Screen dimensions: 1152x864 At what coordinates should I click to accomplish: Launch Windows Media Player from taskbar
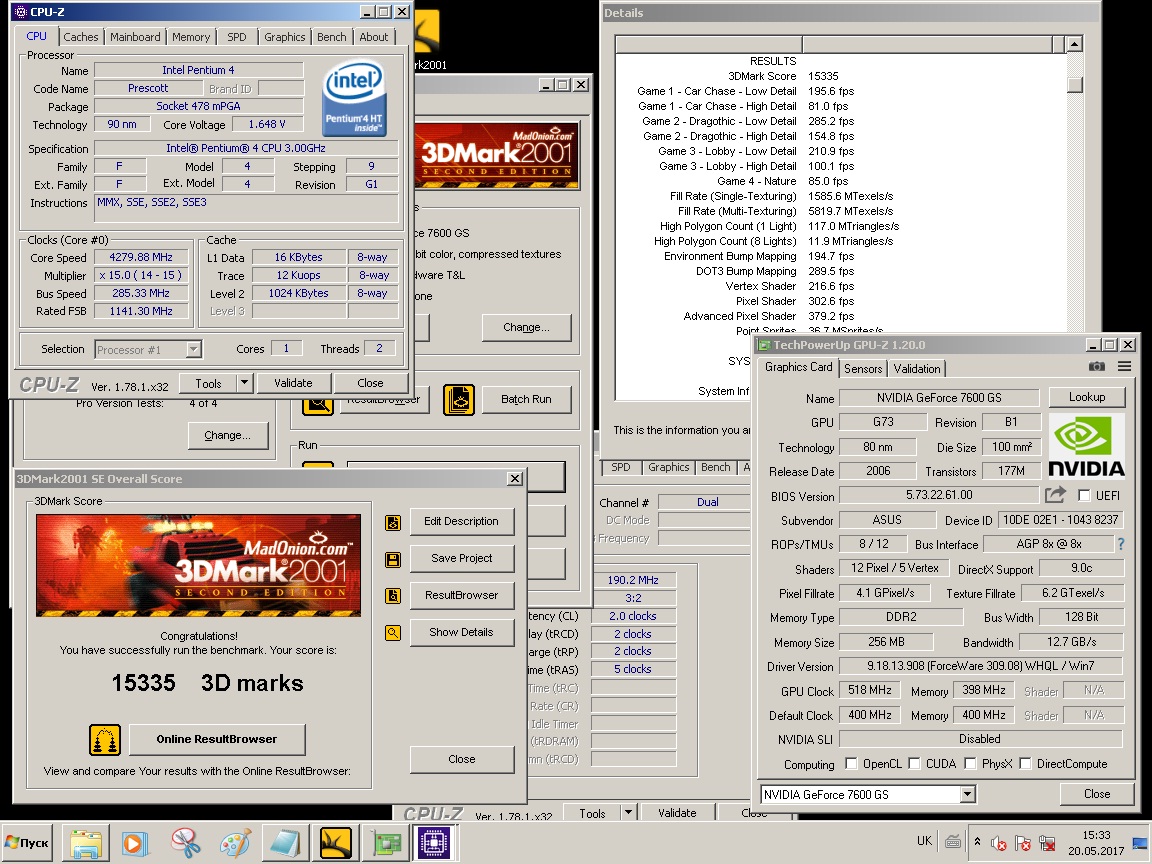(x=134, y=843)
